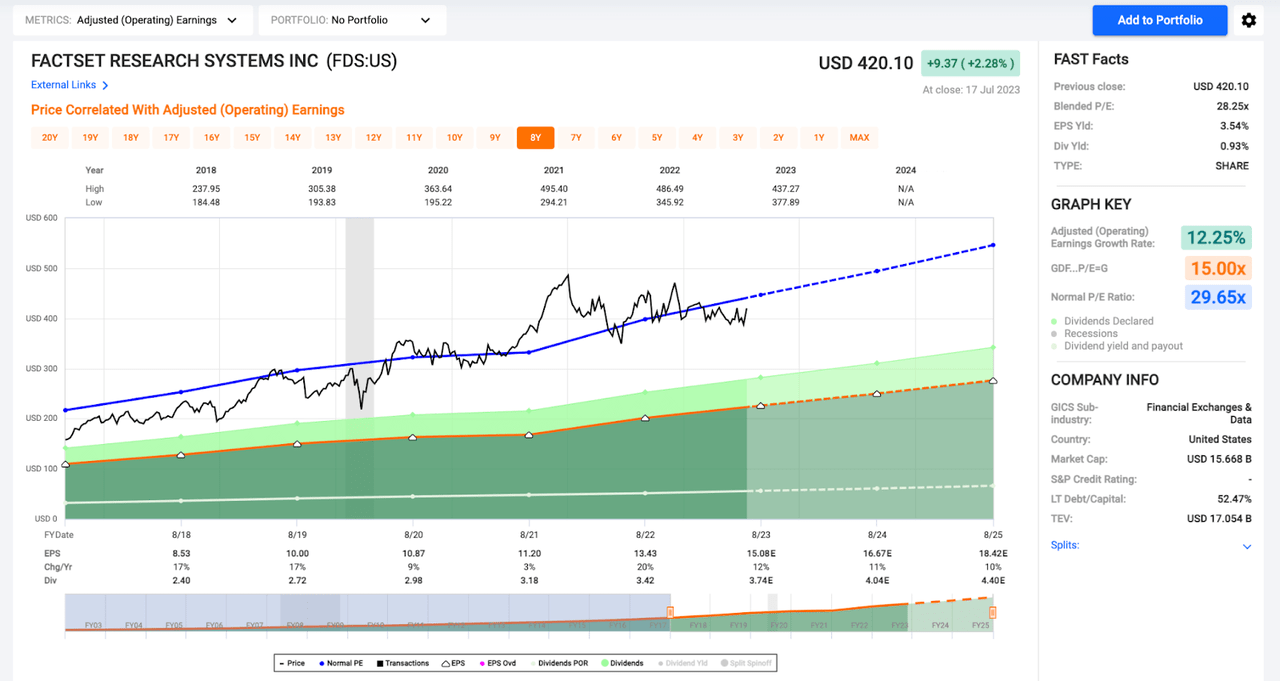Expand the Splits section
This screenshot has height=681, width=1280.
tap(1246, 546)
